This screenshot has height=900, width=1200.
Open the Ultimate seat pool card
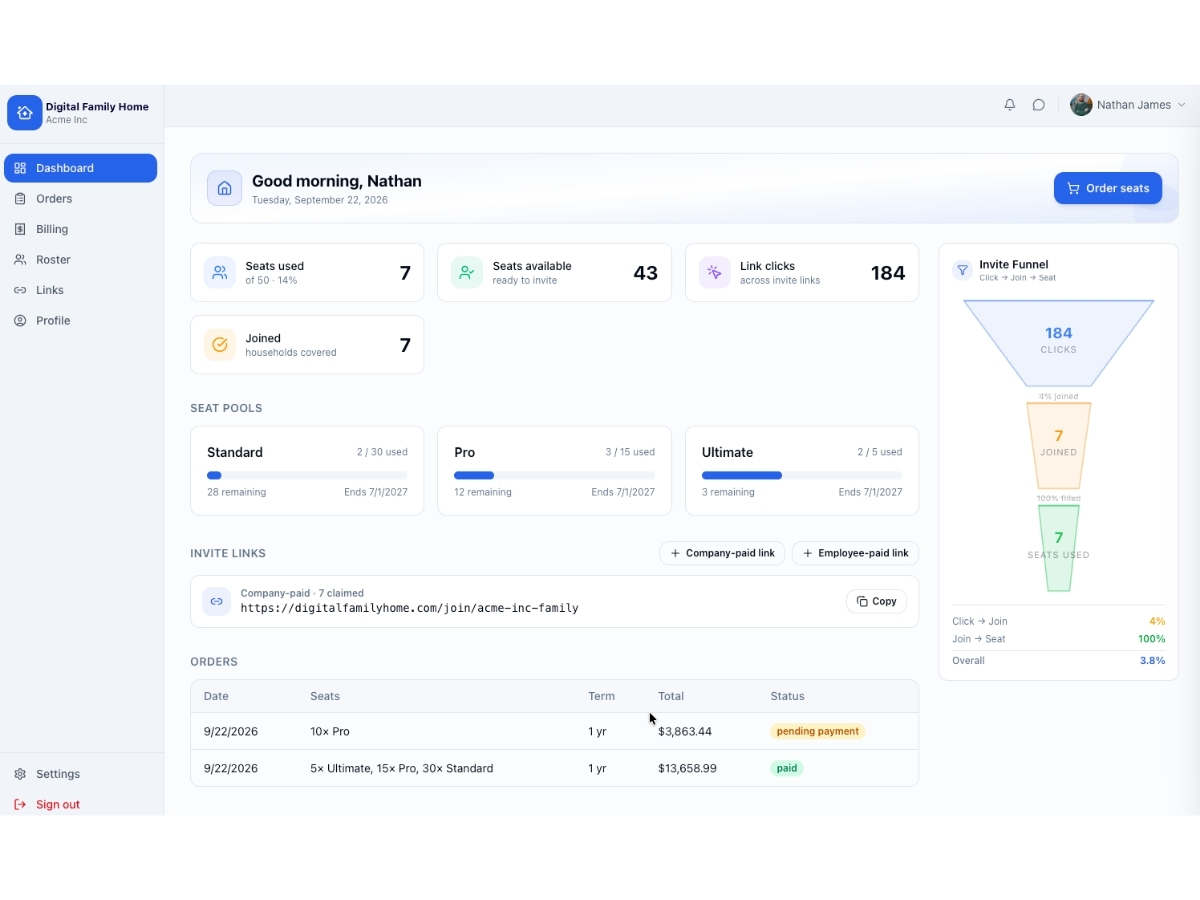(802, 471)
